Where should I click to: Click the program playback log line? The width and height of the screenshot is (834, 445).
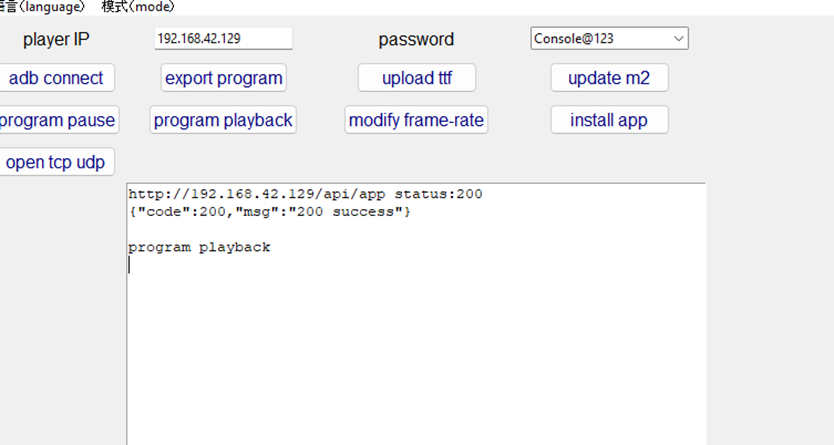199,247
